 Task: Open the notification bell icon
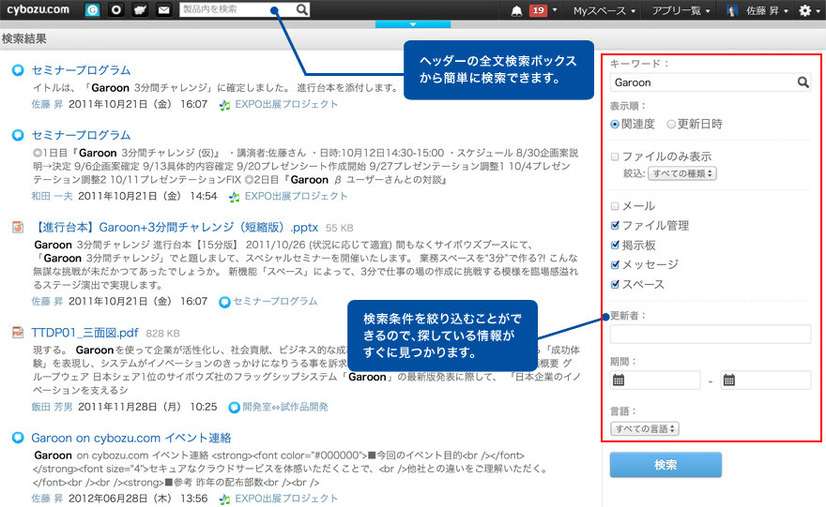[517, 11]
